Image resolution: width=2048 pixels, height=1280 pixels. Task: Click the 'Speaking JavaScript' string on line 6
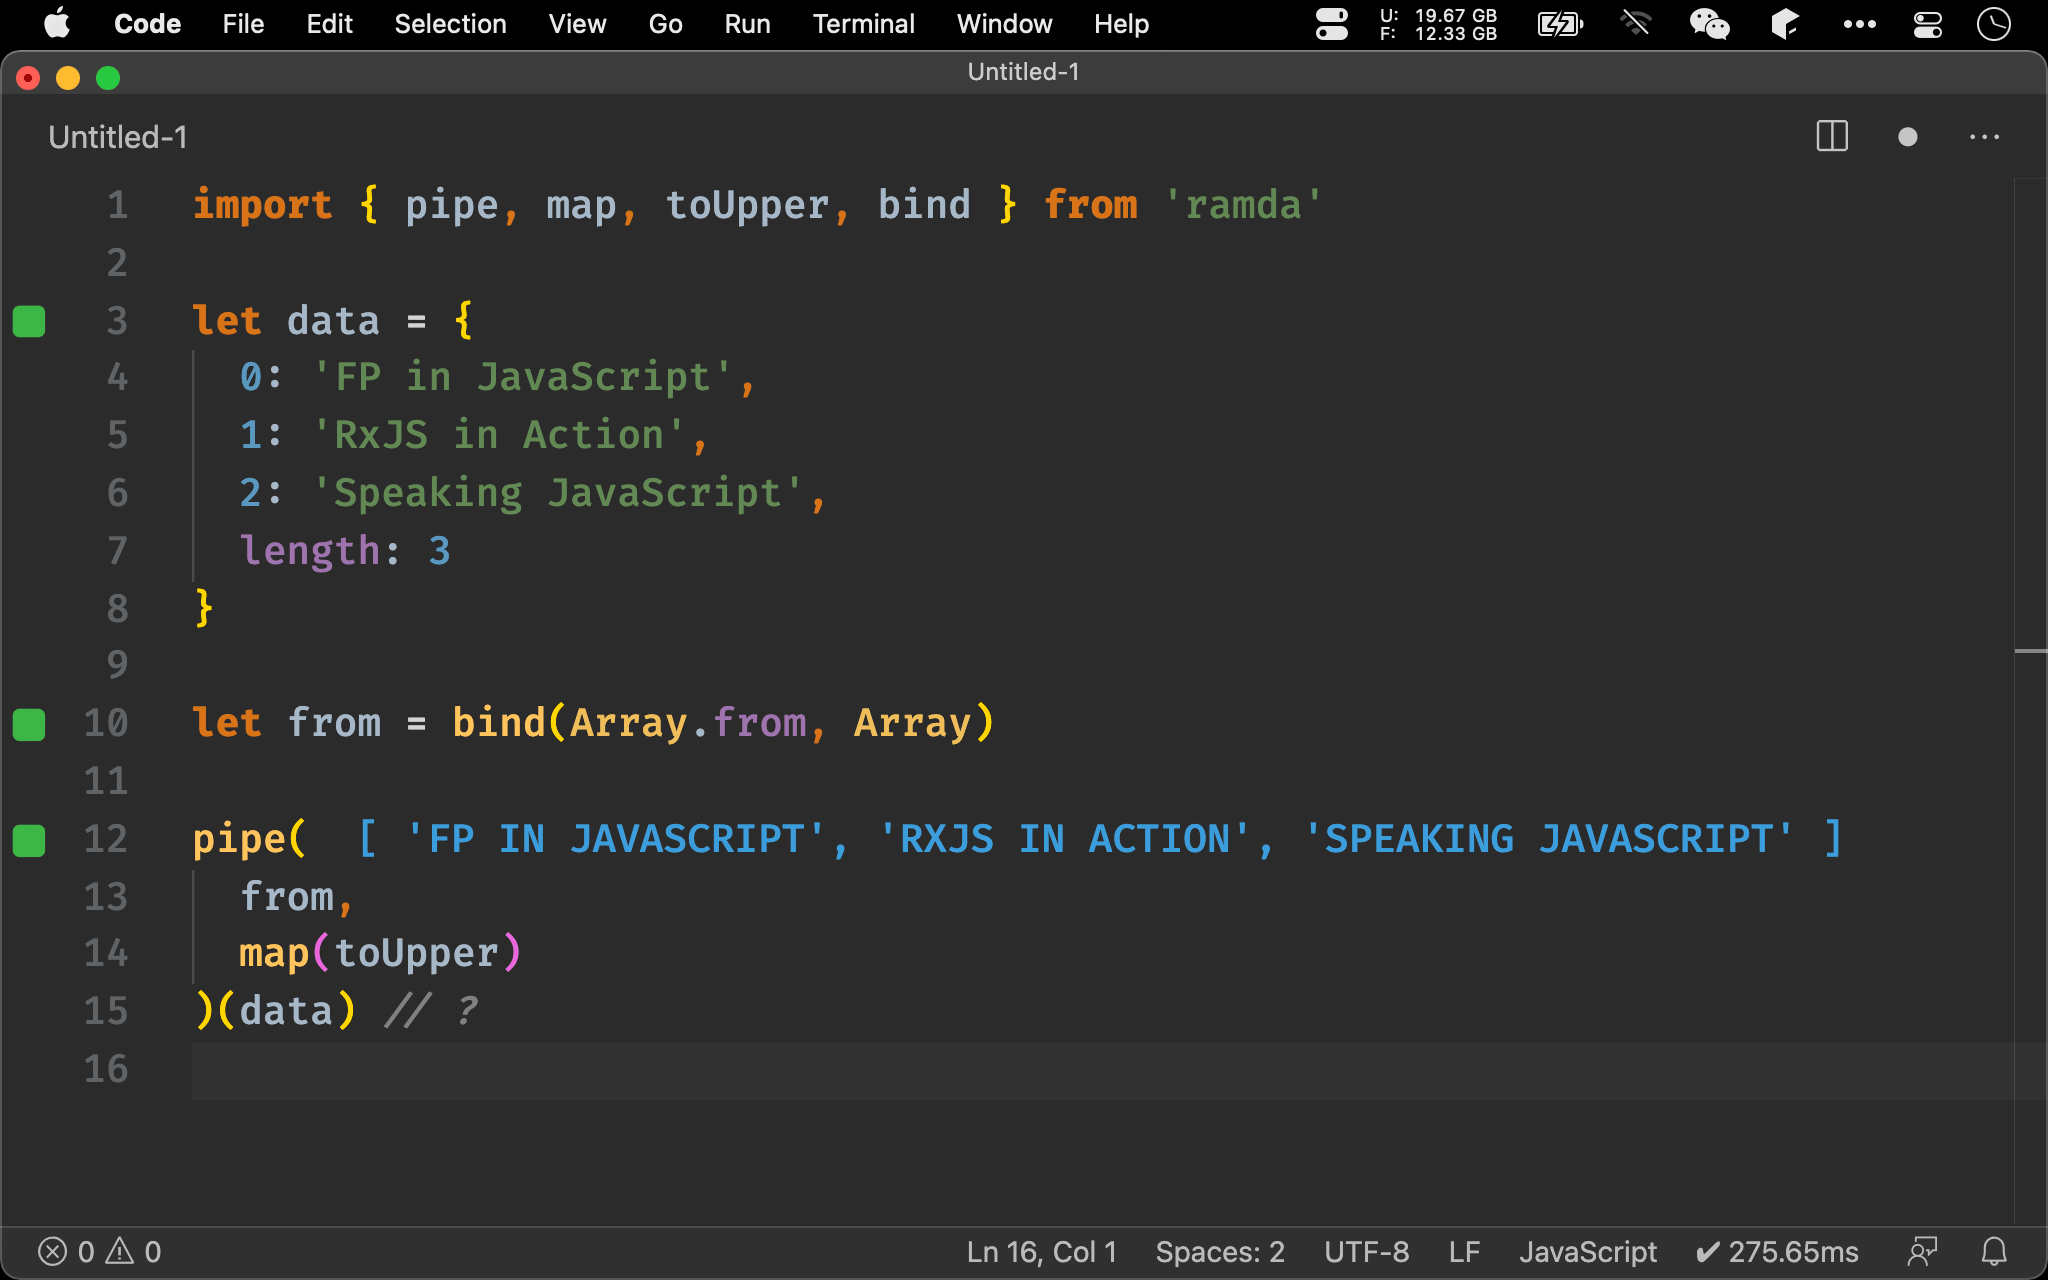pos(558,493)
